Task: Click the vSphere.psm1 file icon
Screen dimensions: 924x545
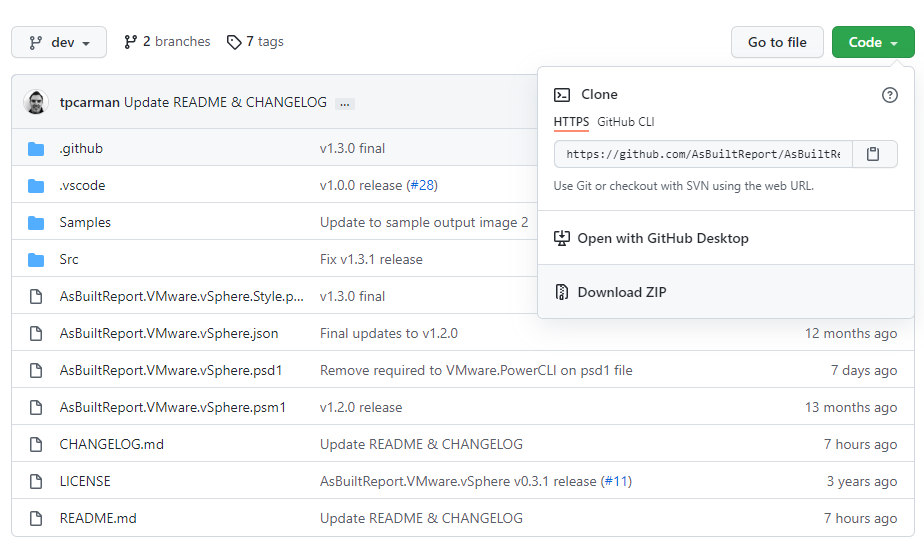Action: [36, 408]
